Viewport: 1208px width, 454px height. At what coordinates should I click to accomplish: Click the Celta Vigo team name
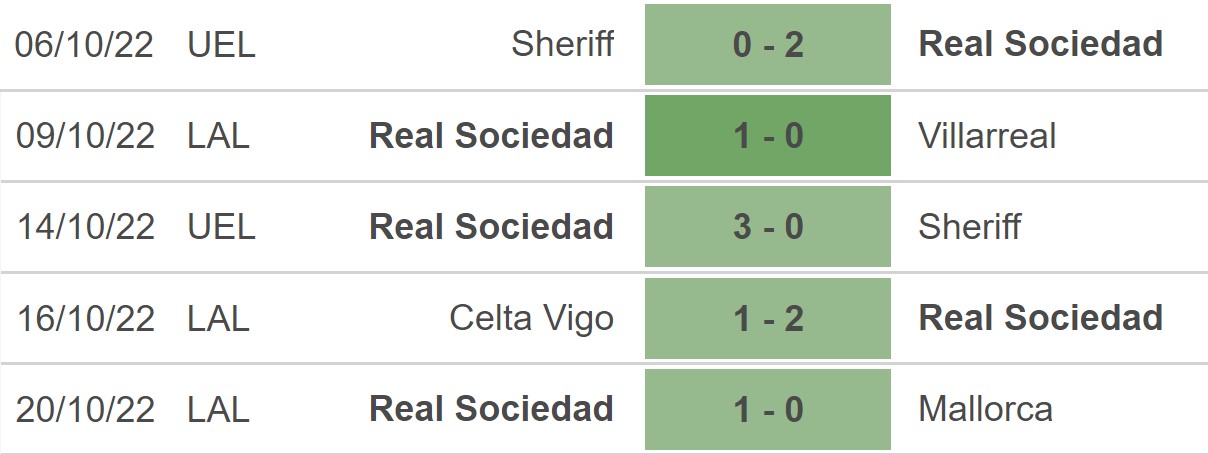(x=532, y=319)
